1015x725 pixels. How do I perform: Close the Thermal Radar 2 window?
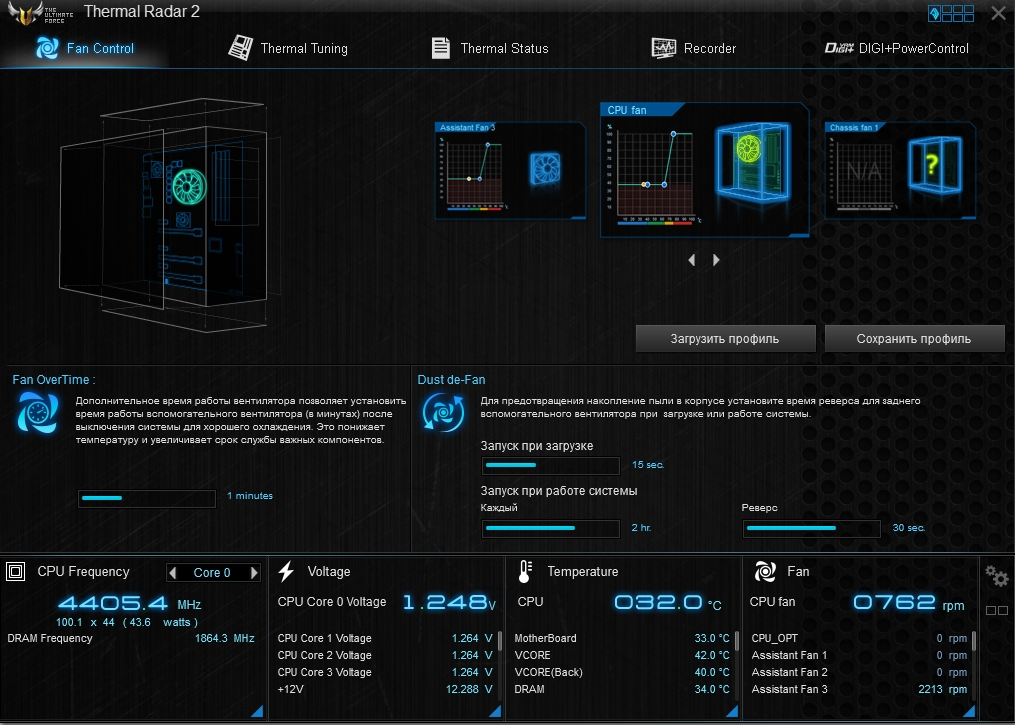[998, 13]
